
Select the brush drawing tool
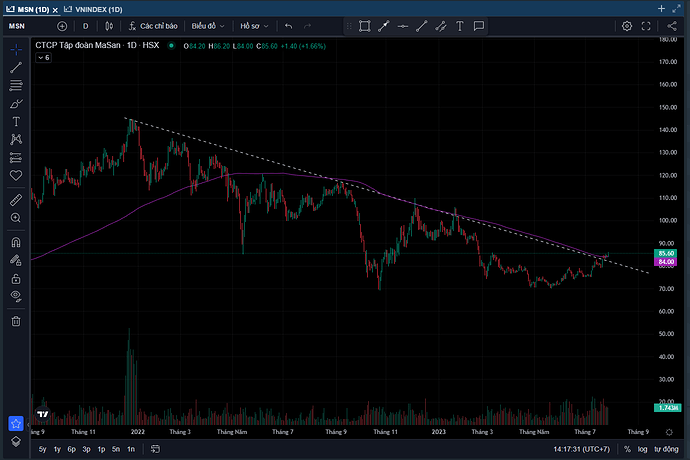tap(16, 104)
